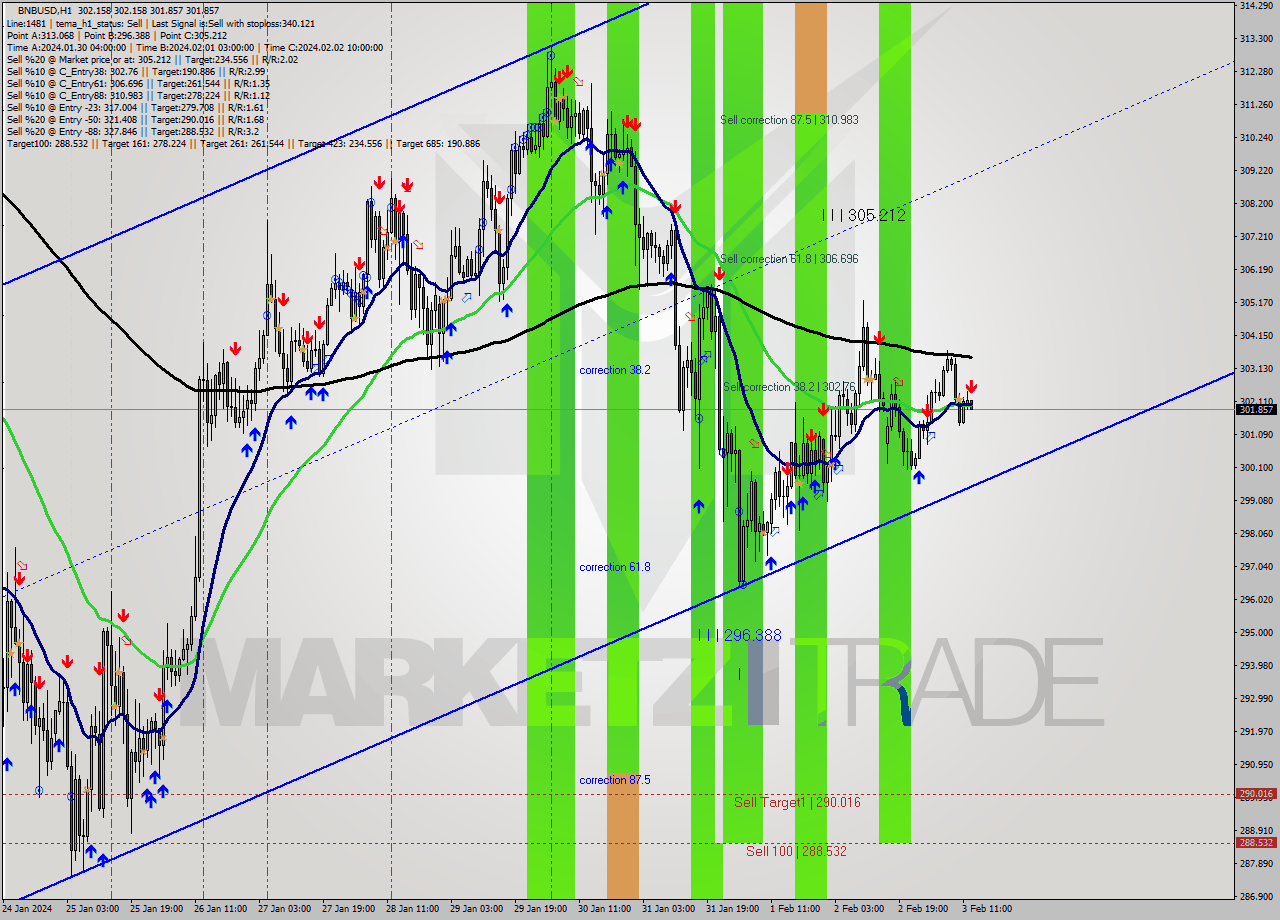Image resolution: width=1280 pixels, height=920 pixels.
Task: Click the 'Sell 100 | 288.532' label
Action: (796, 851)
